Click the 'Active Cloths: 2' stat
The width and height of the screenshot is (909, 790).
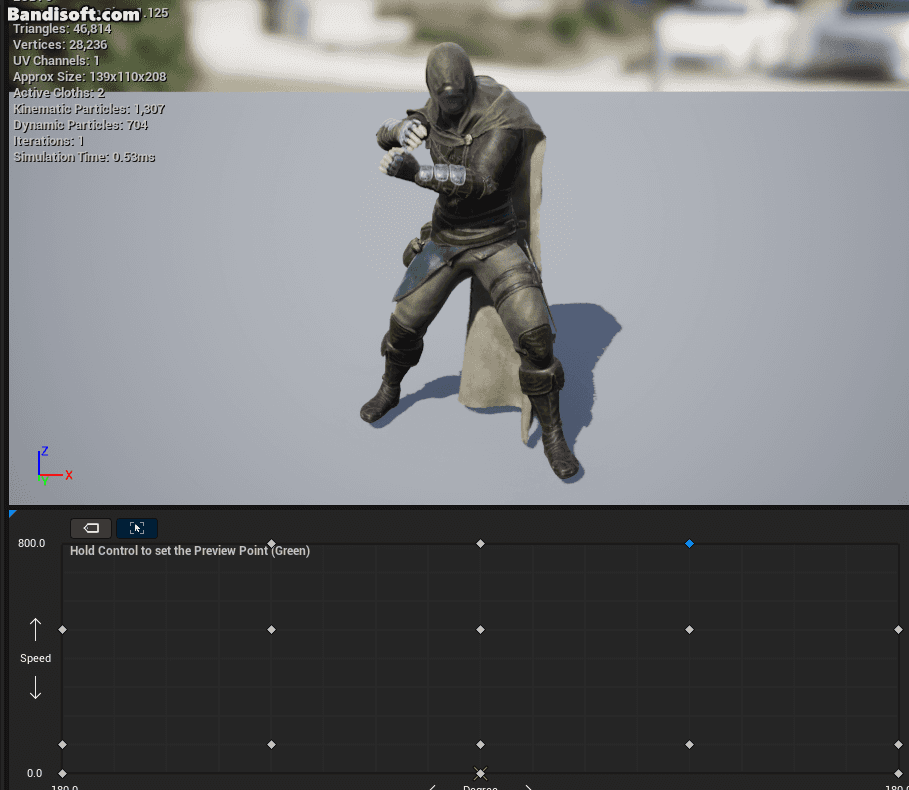(x=59, y=93)
